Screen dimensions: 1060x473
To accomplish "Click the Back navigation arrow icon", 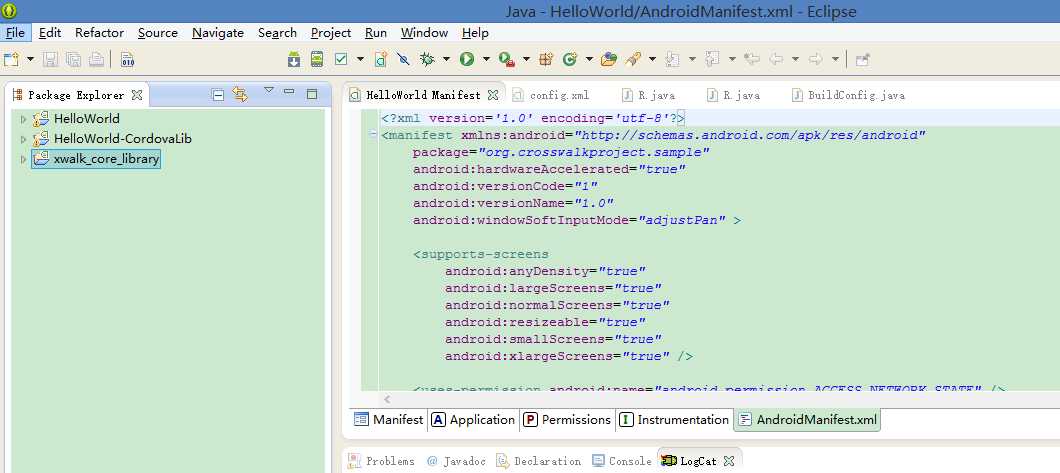I will (776, 59).
